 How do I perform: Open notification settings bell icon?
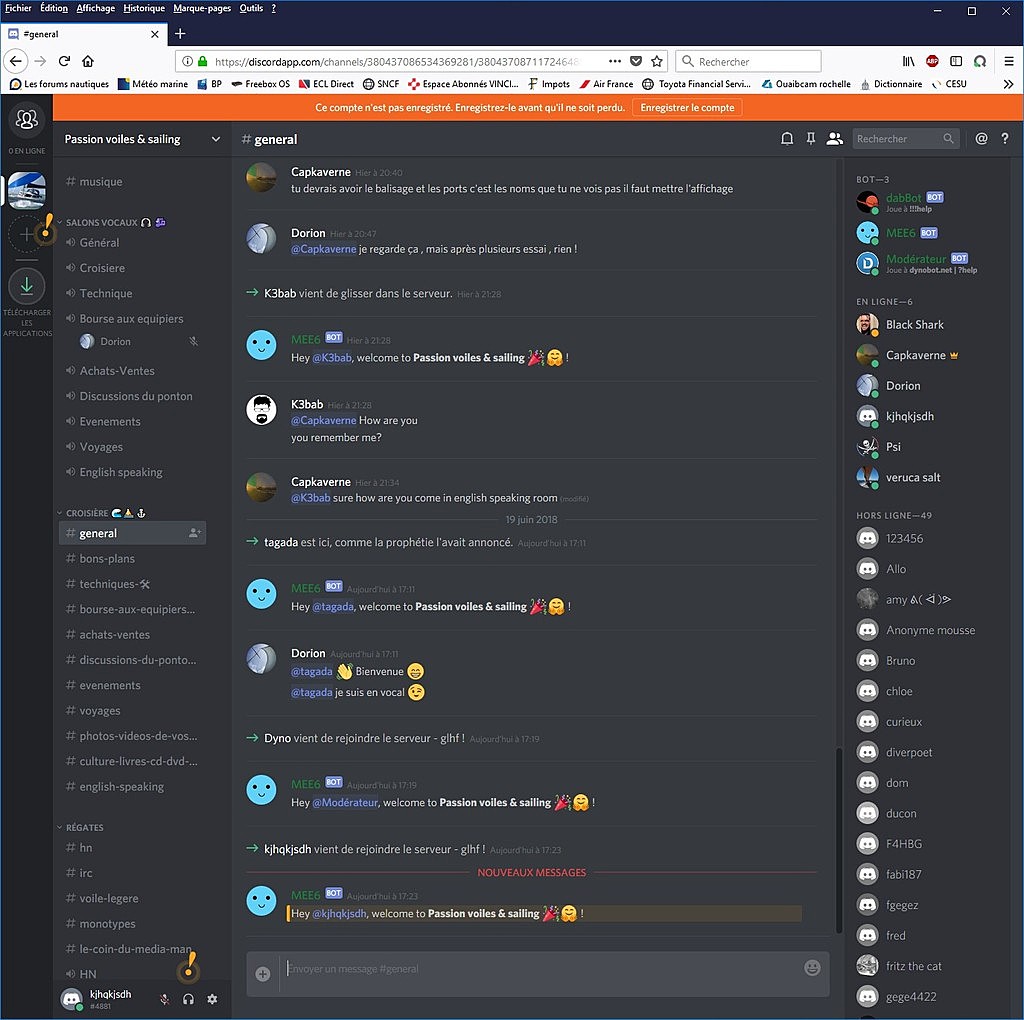pyautogui.click(x=787, y=138)
